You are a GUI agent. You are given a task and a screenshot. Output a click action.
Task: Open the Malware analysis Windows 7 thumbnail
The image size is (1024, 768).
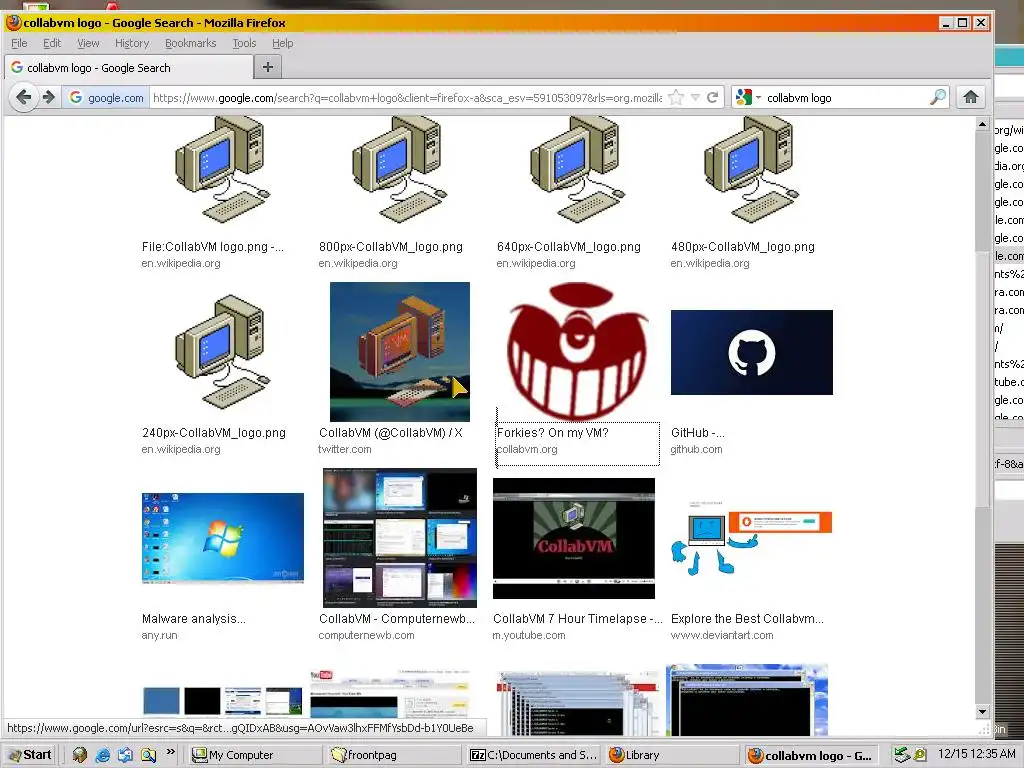223,538
